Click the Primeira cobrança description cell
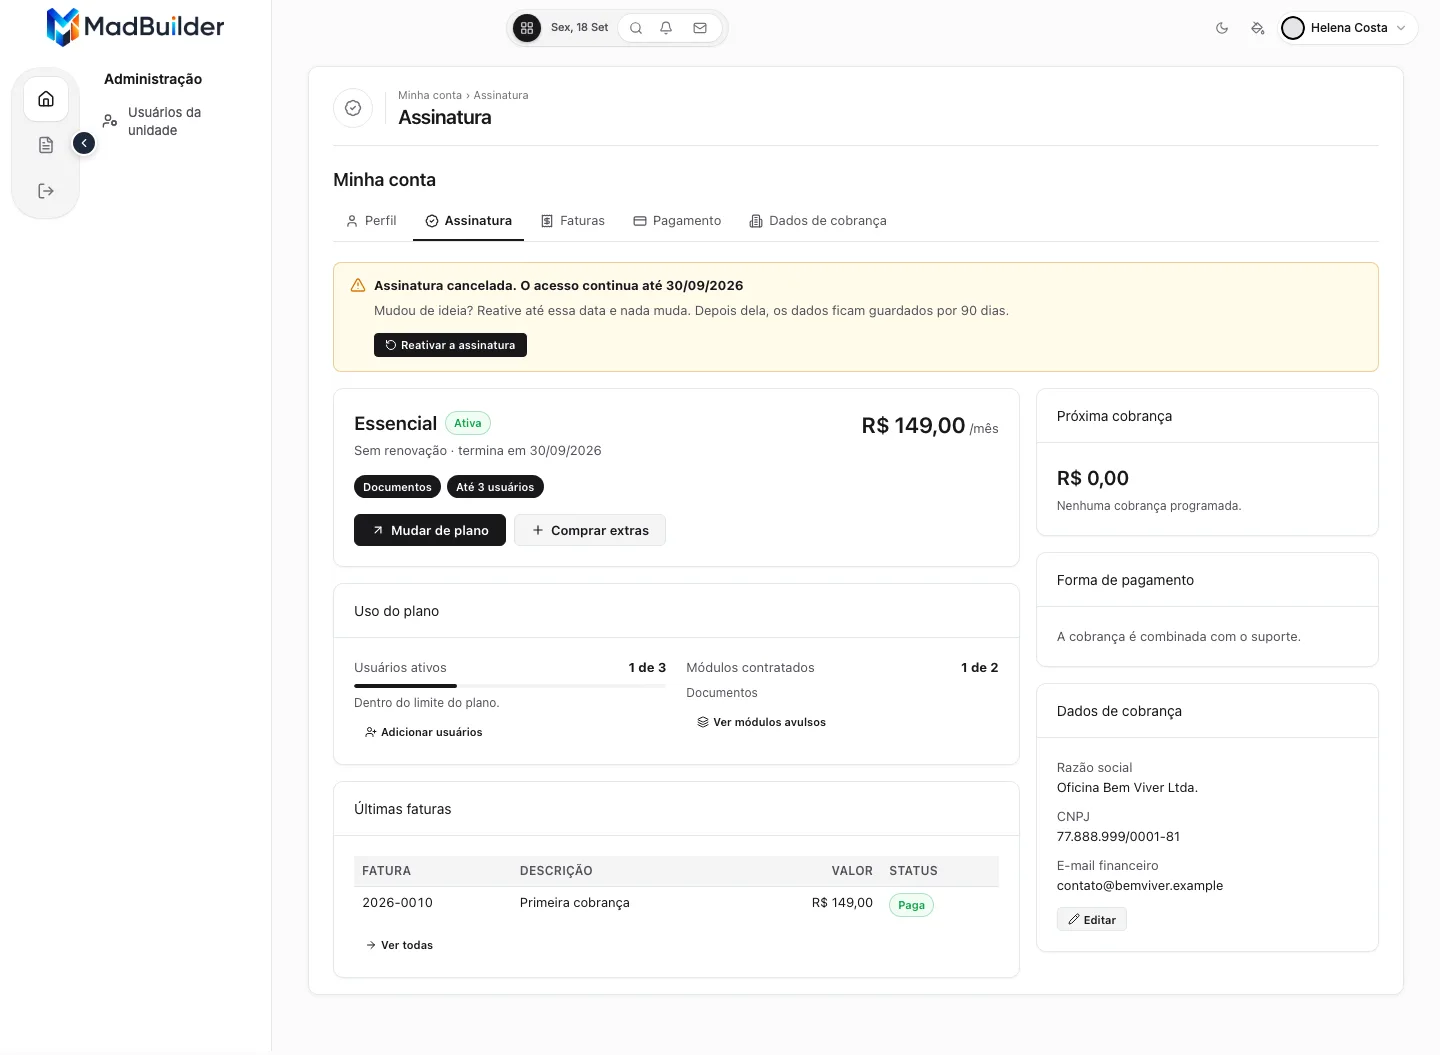Image resolution: width=1440 pixels, height=1055 pixels. tap(575, 903)
